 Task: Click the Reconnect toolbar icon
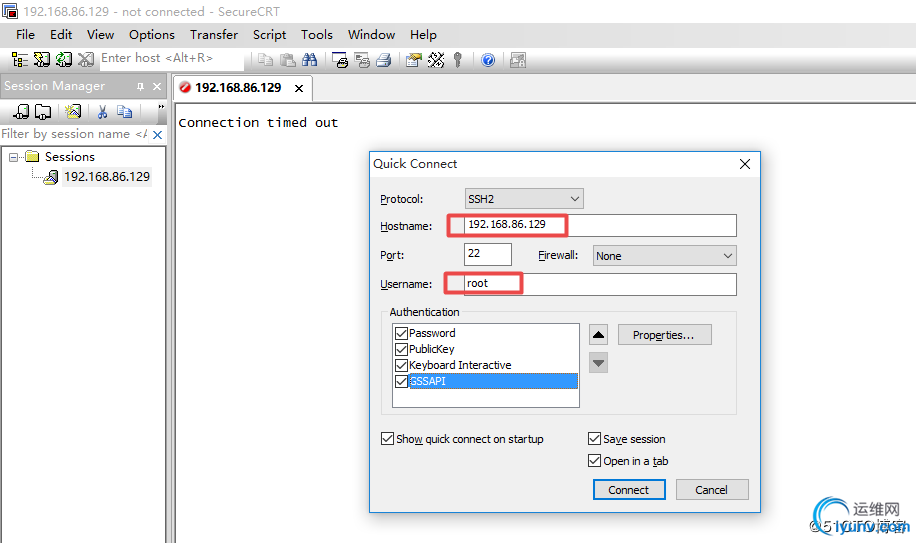point(64,60)
